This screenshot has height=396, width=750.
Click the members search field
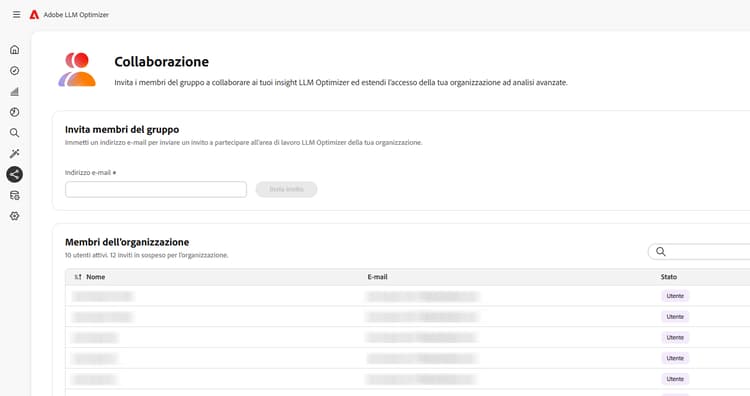(699, 252)
